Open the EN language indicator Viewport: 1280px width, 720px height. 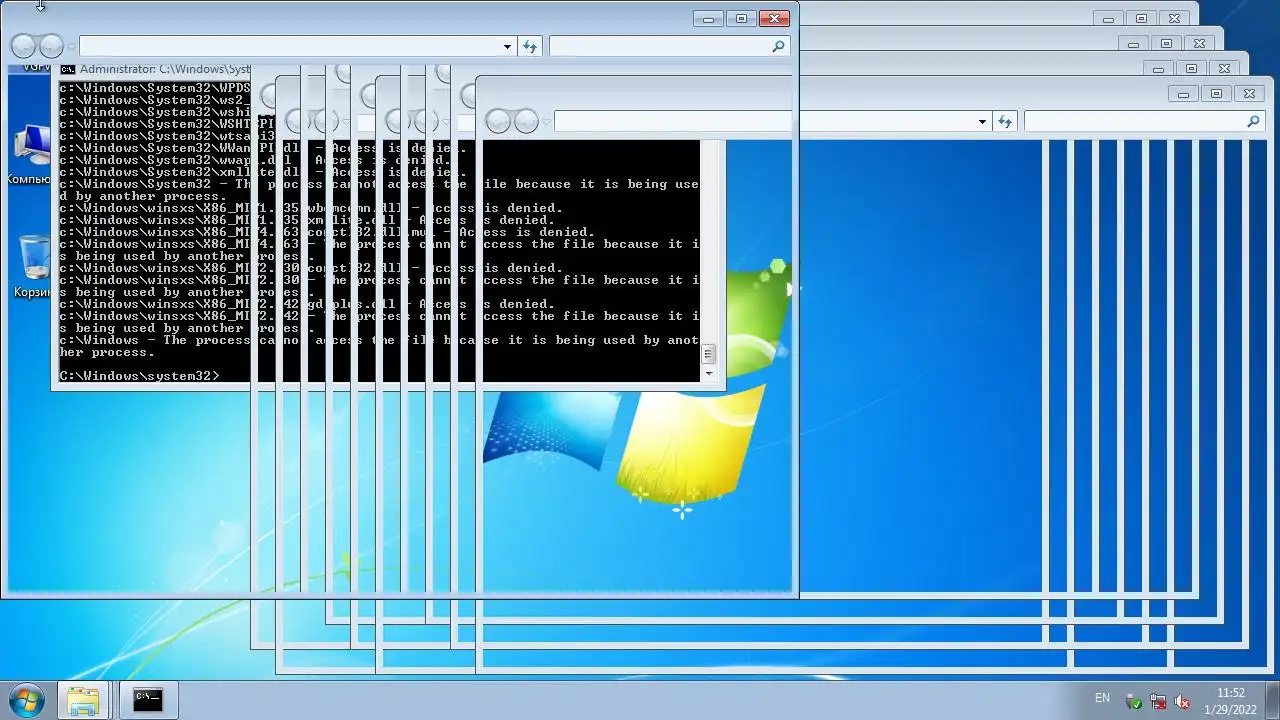tap(1102, 698)
